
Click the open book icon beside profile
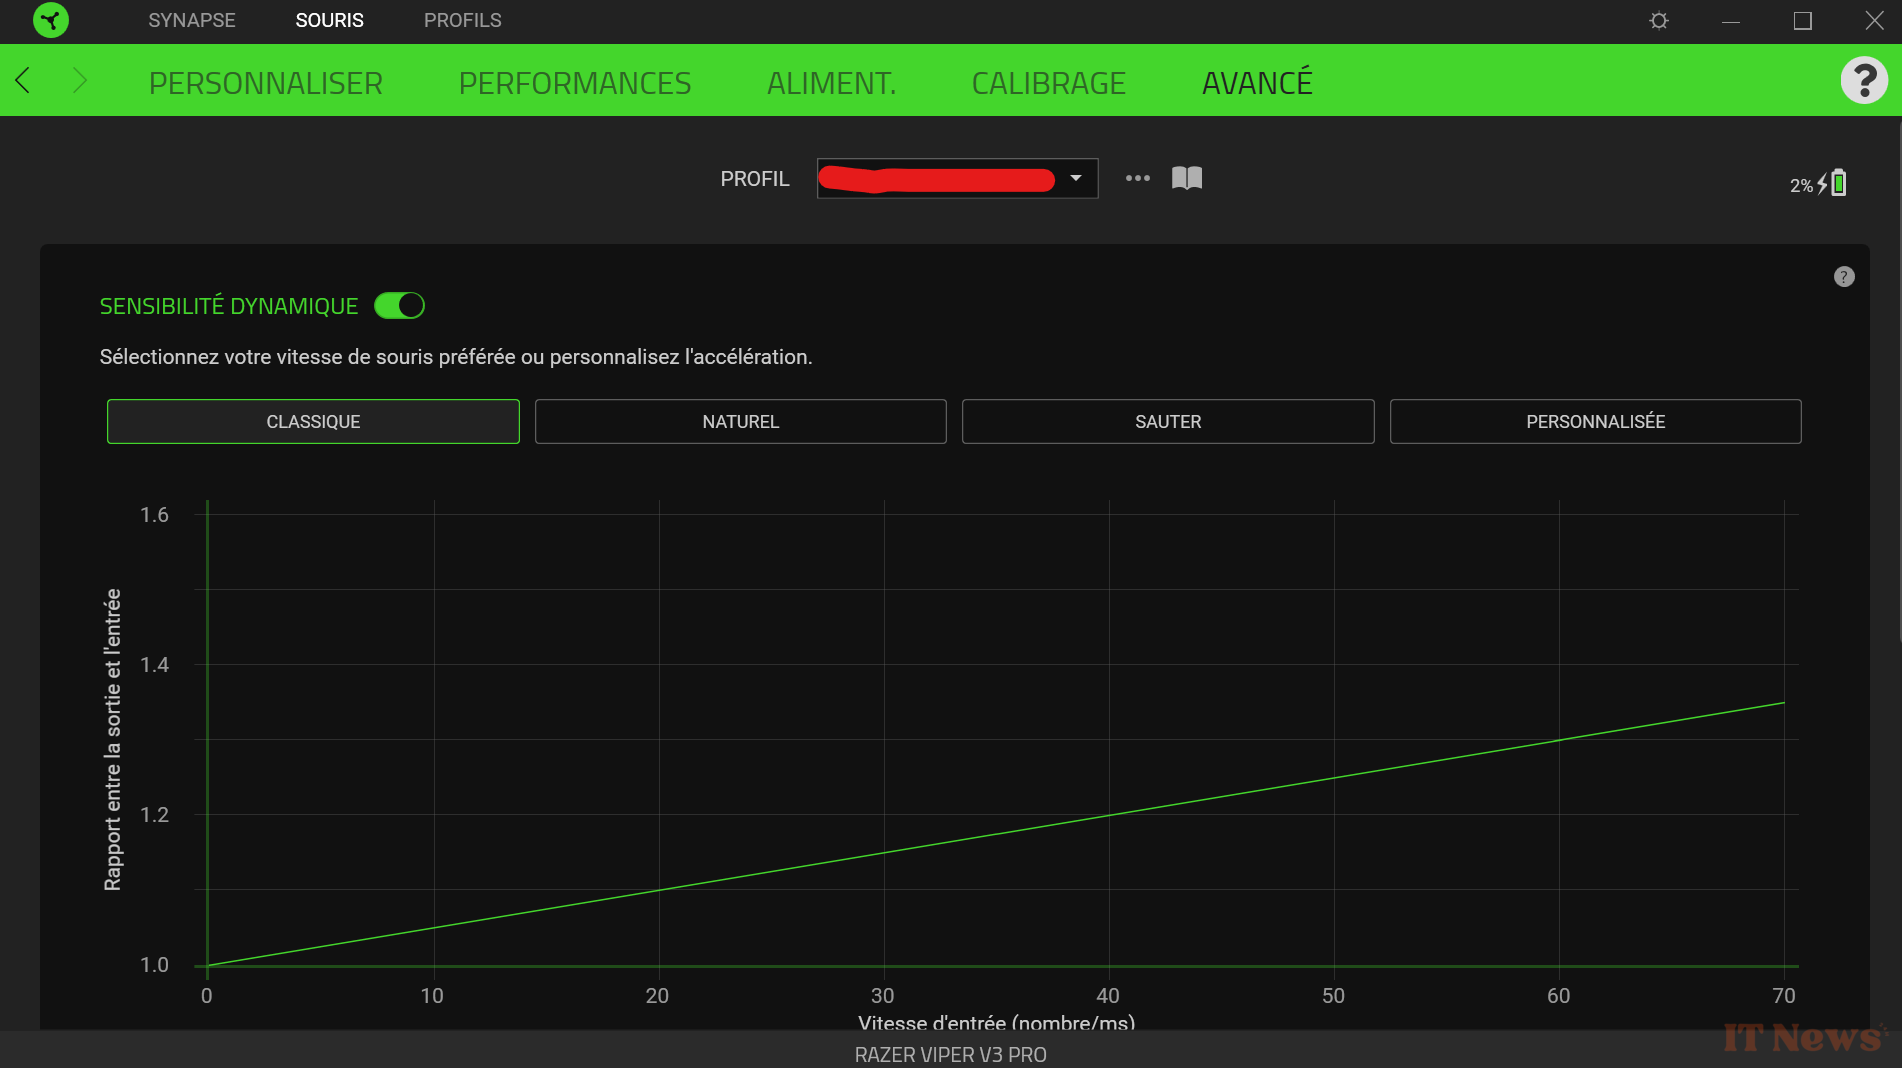[1187, 178]
